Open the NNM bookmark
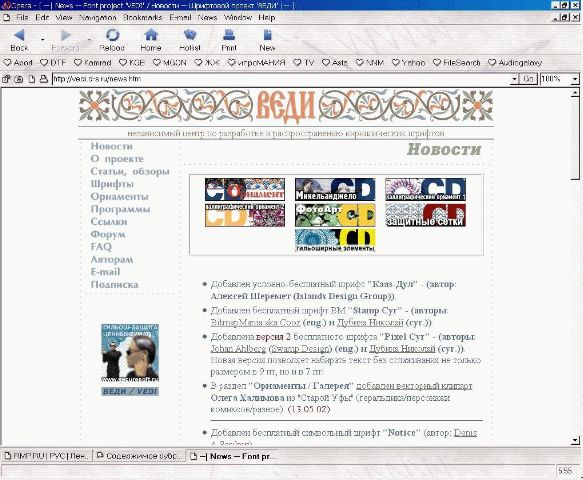This screenshot has height=480, width=583. pos(370,63)
